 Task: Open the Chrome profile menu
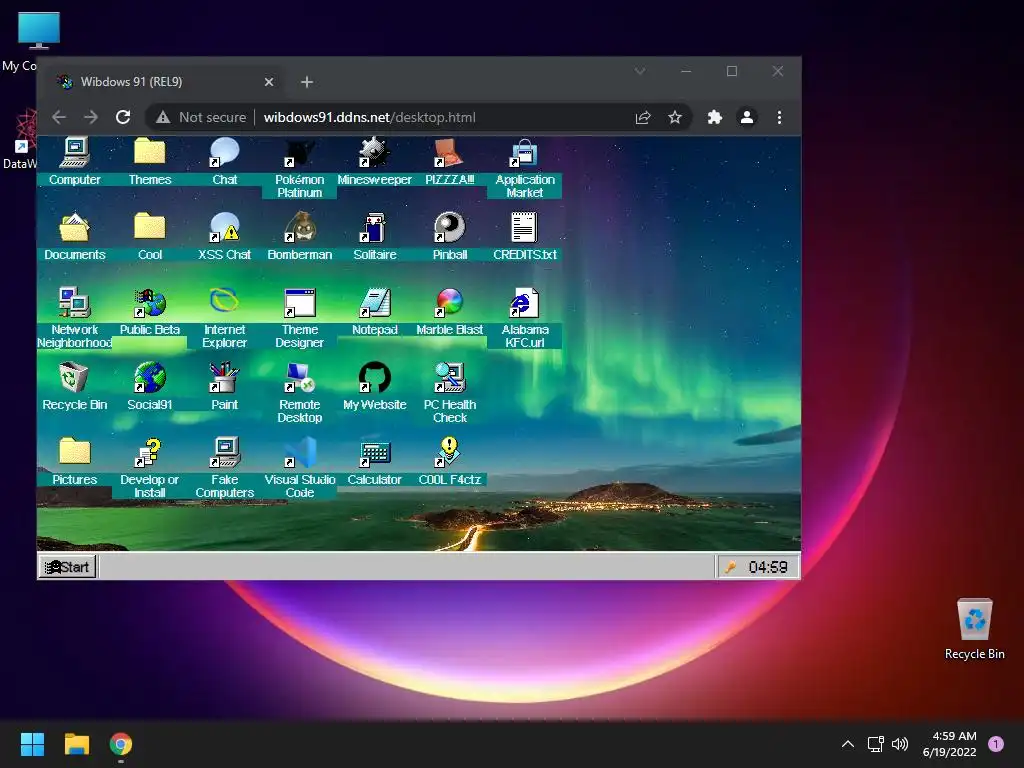click(747, 118)
